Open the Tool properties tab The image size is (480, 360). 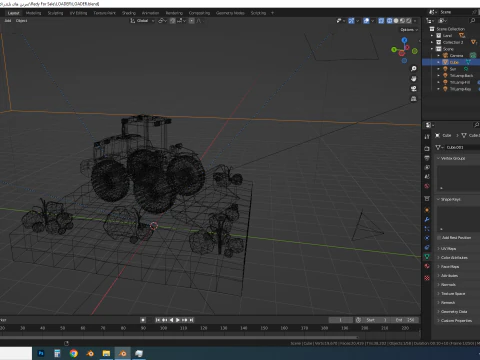(x=427, y=137)
